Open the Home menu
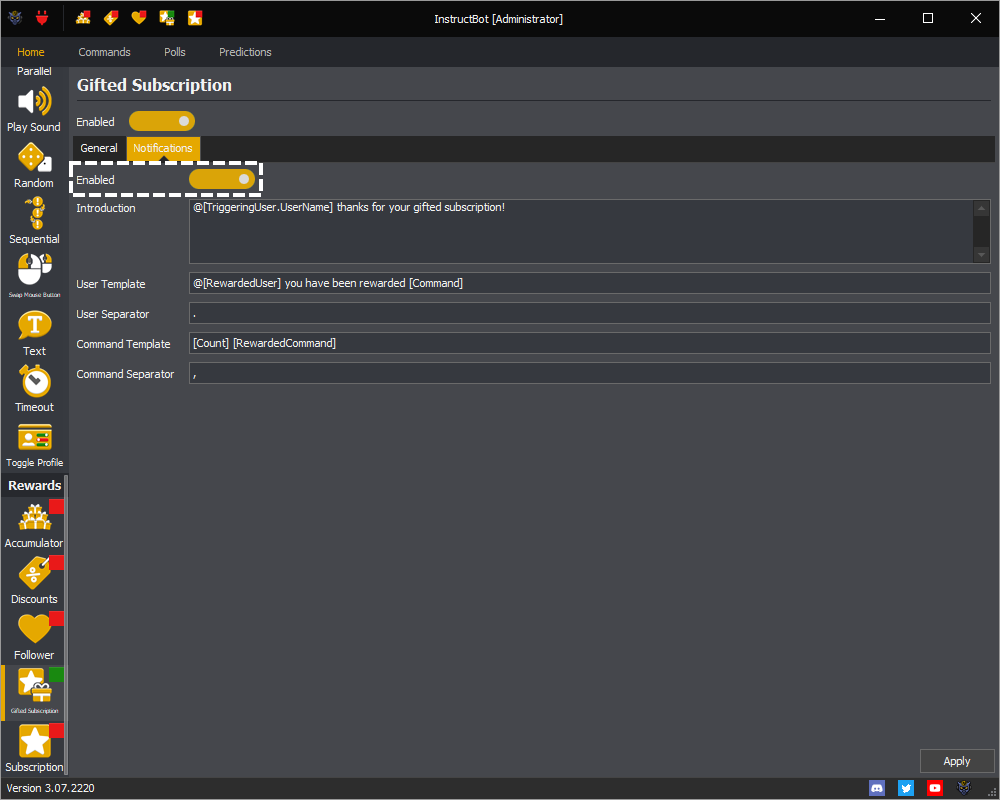Image resolution: width=1000 pixels, height=800 pixels. click(x=31, y=52)
